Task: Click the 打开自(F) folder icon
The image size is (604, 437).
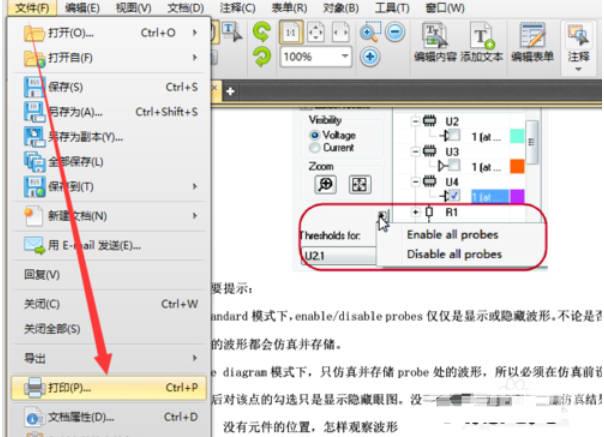Action: click(x=35, y=58)
